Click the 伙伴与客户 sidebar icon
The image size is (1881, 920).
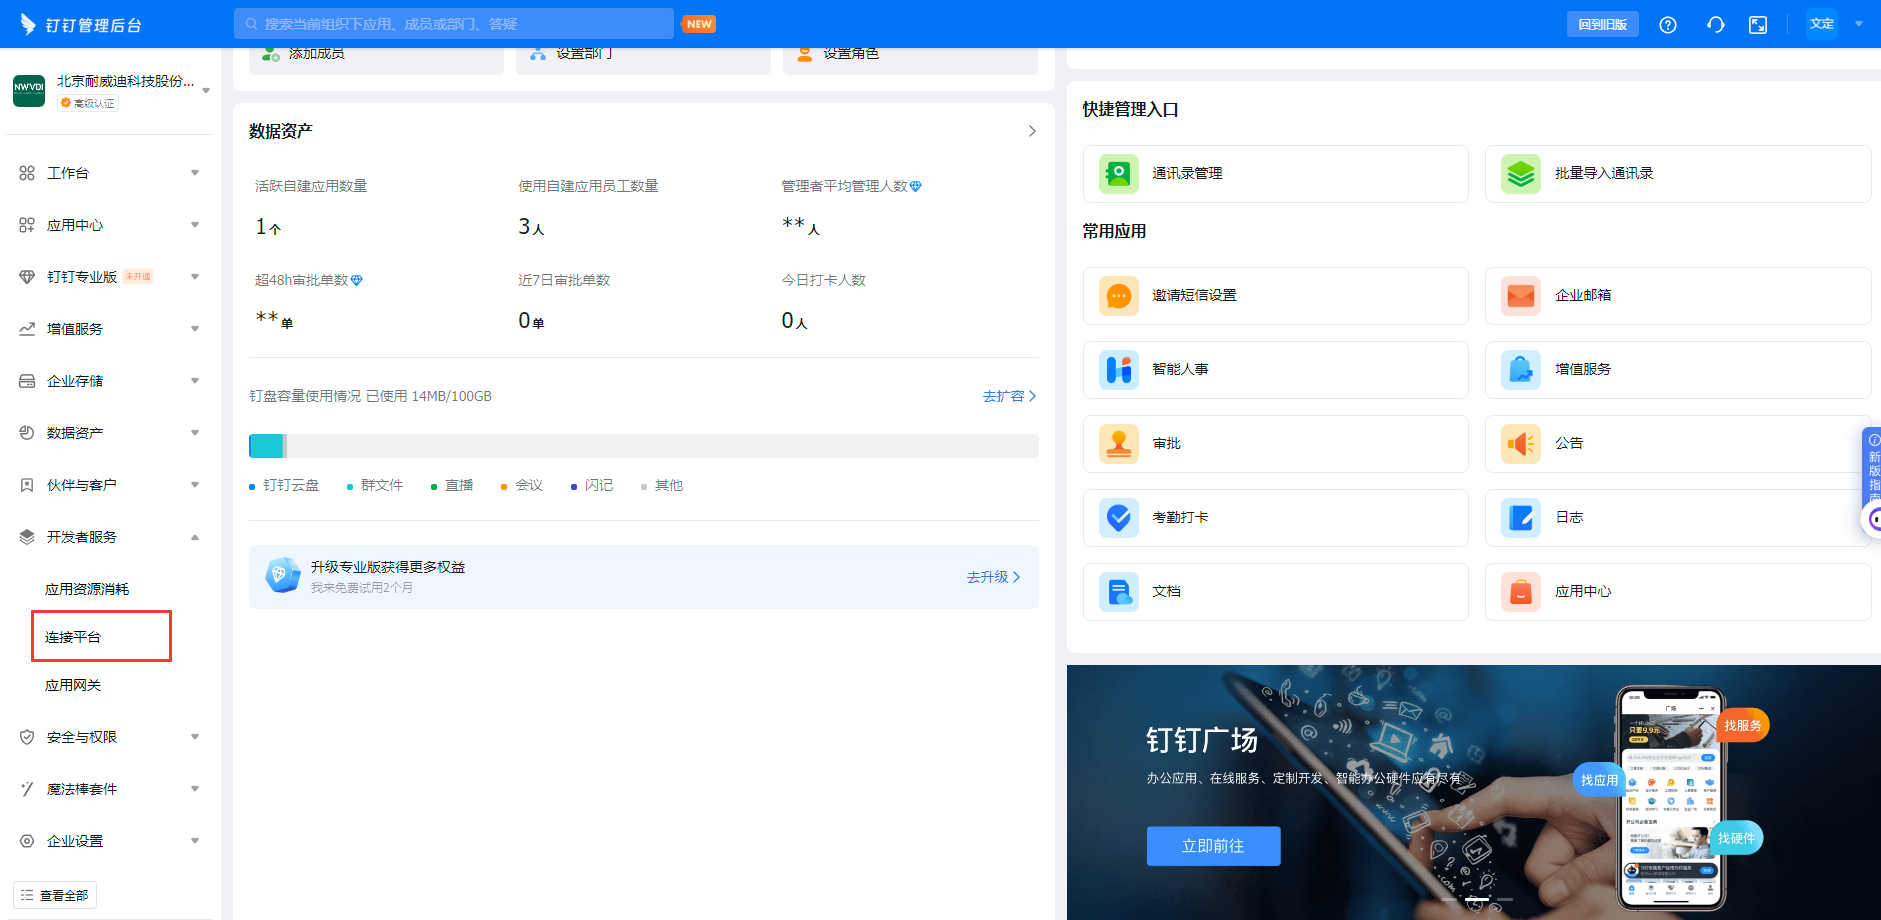[27, 485]
